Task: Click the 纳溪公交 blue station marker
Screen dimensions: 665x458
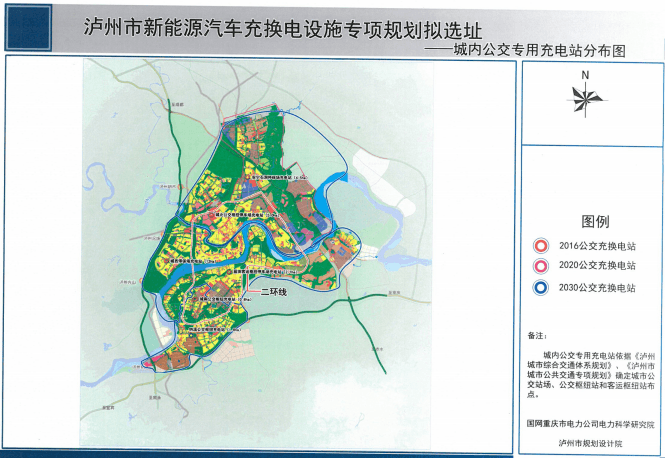Action: coord(191,335)
